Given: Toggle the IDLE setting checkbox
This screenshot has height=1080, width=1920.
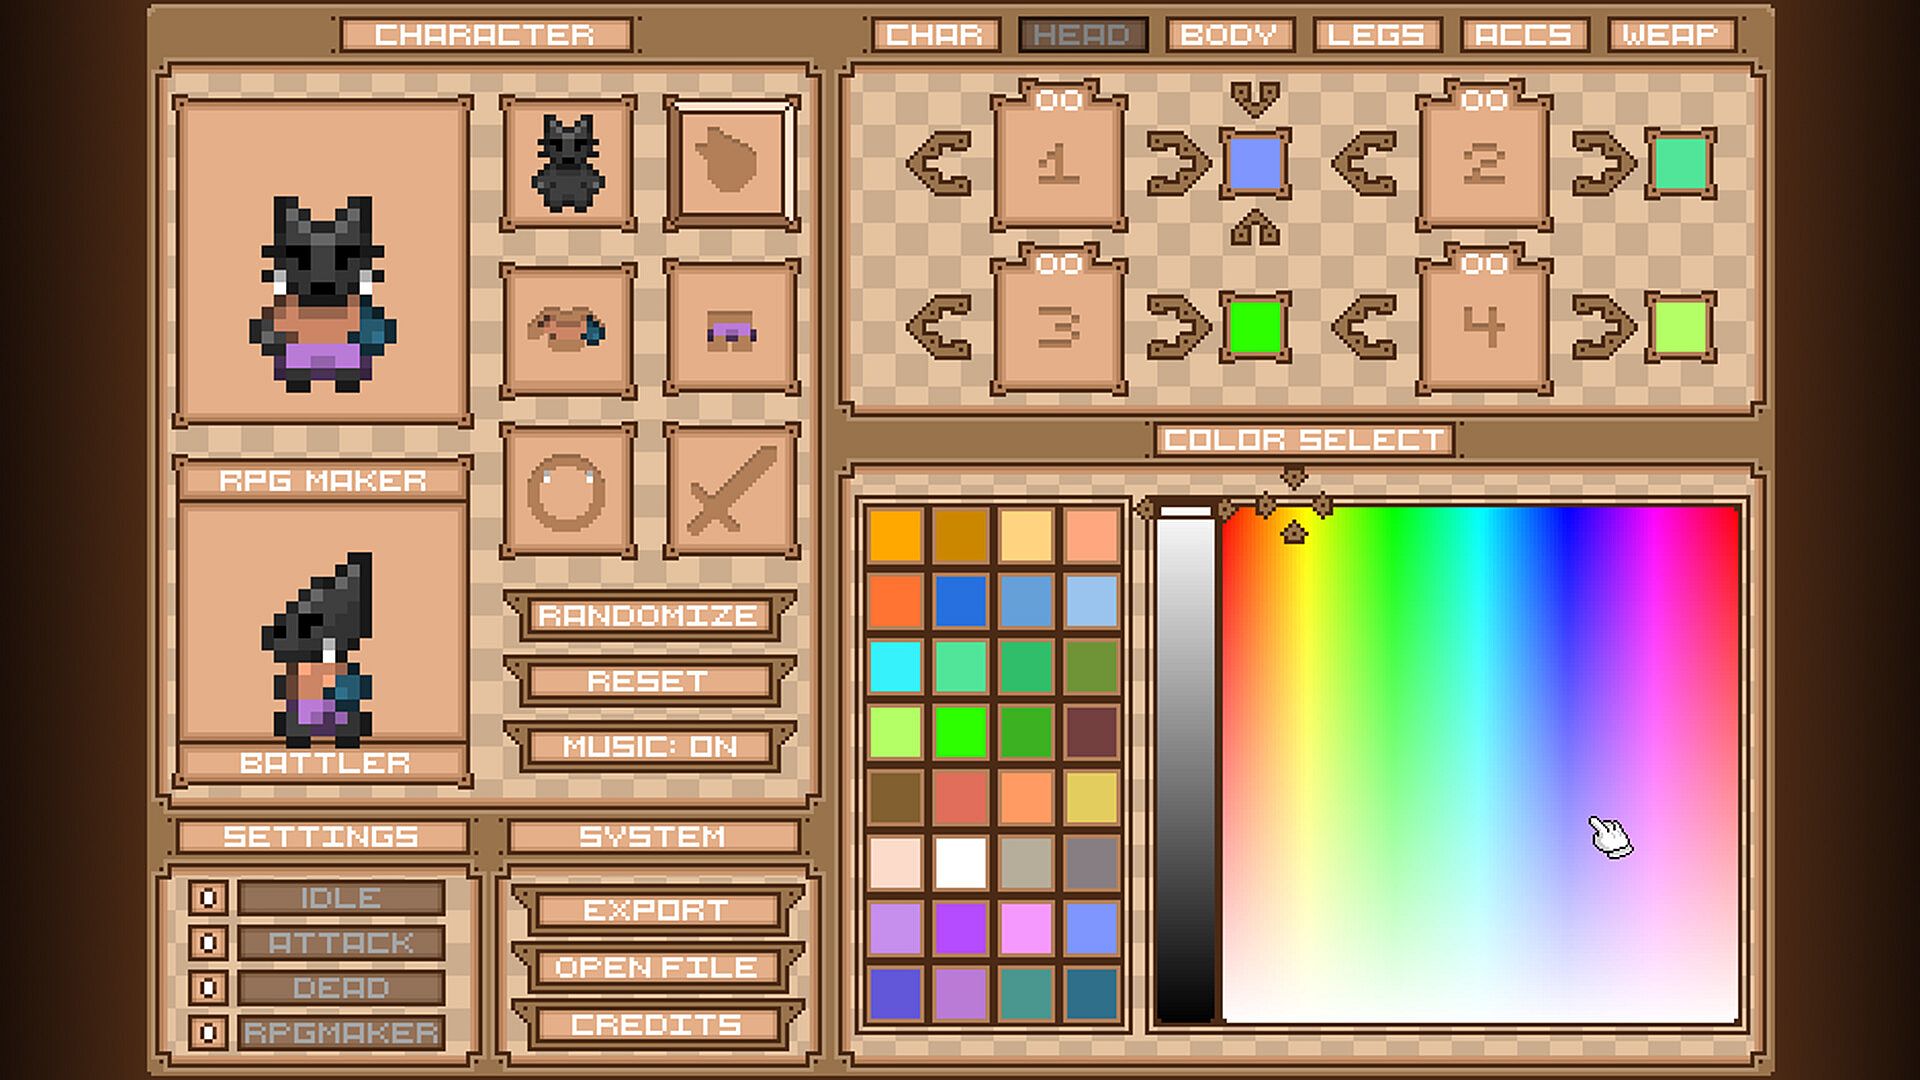Looking at the screenshot, I should [x=208, y=898].
